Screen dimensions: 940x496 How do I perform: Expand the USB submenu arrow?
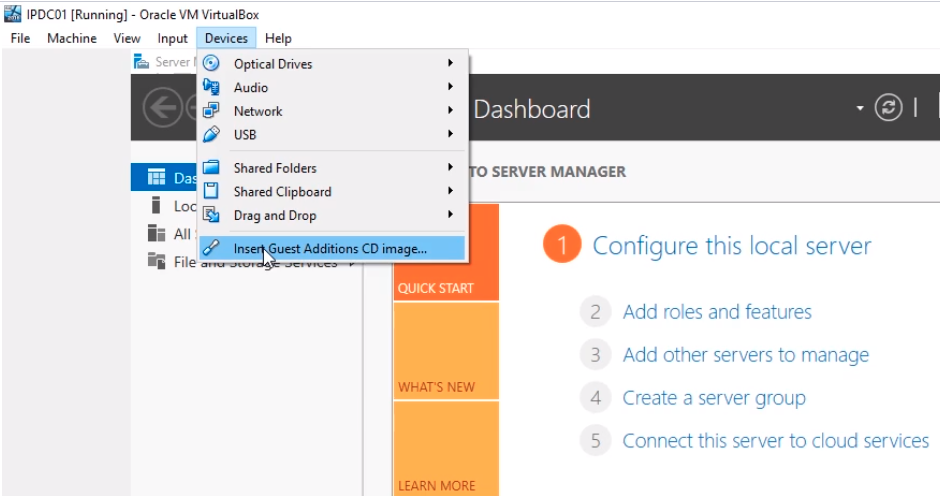[x=450, y=134]
